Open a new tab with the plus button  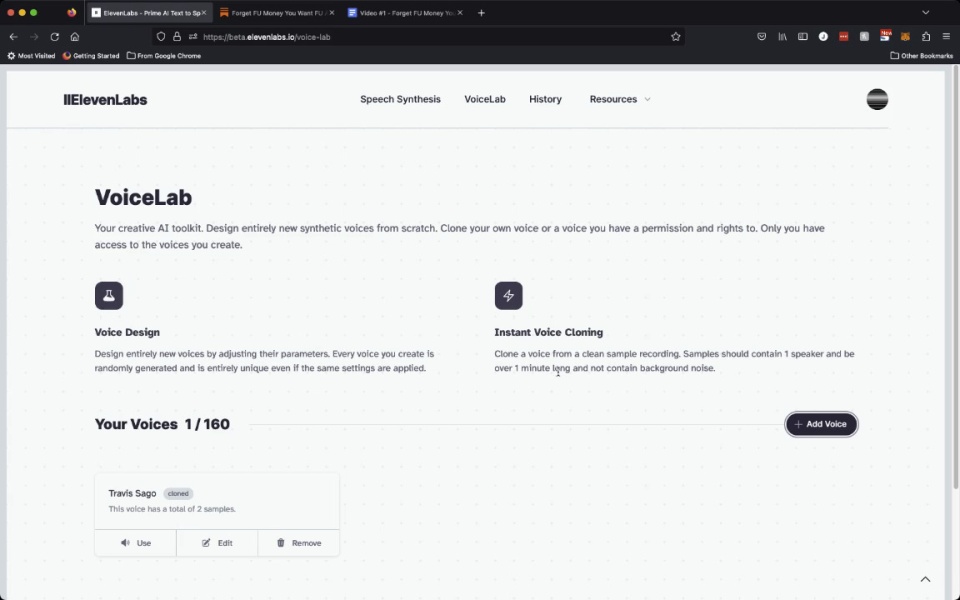481,13
